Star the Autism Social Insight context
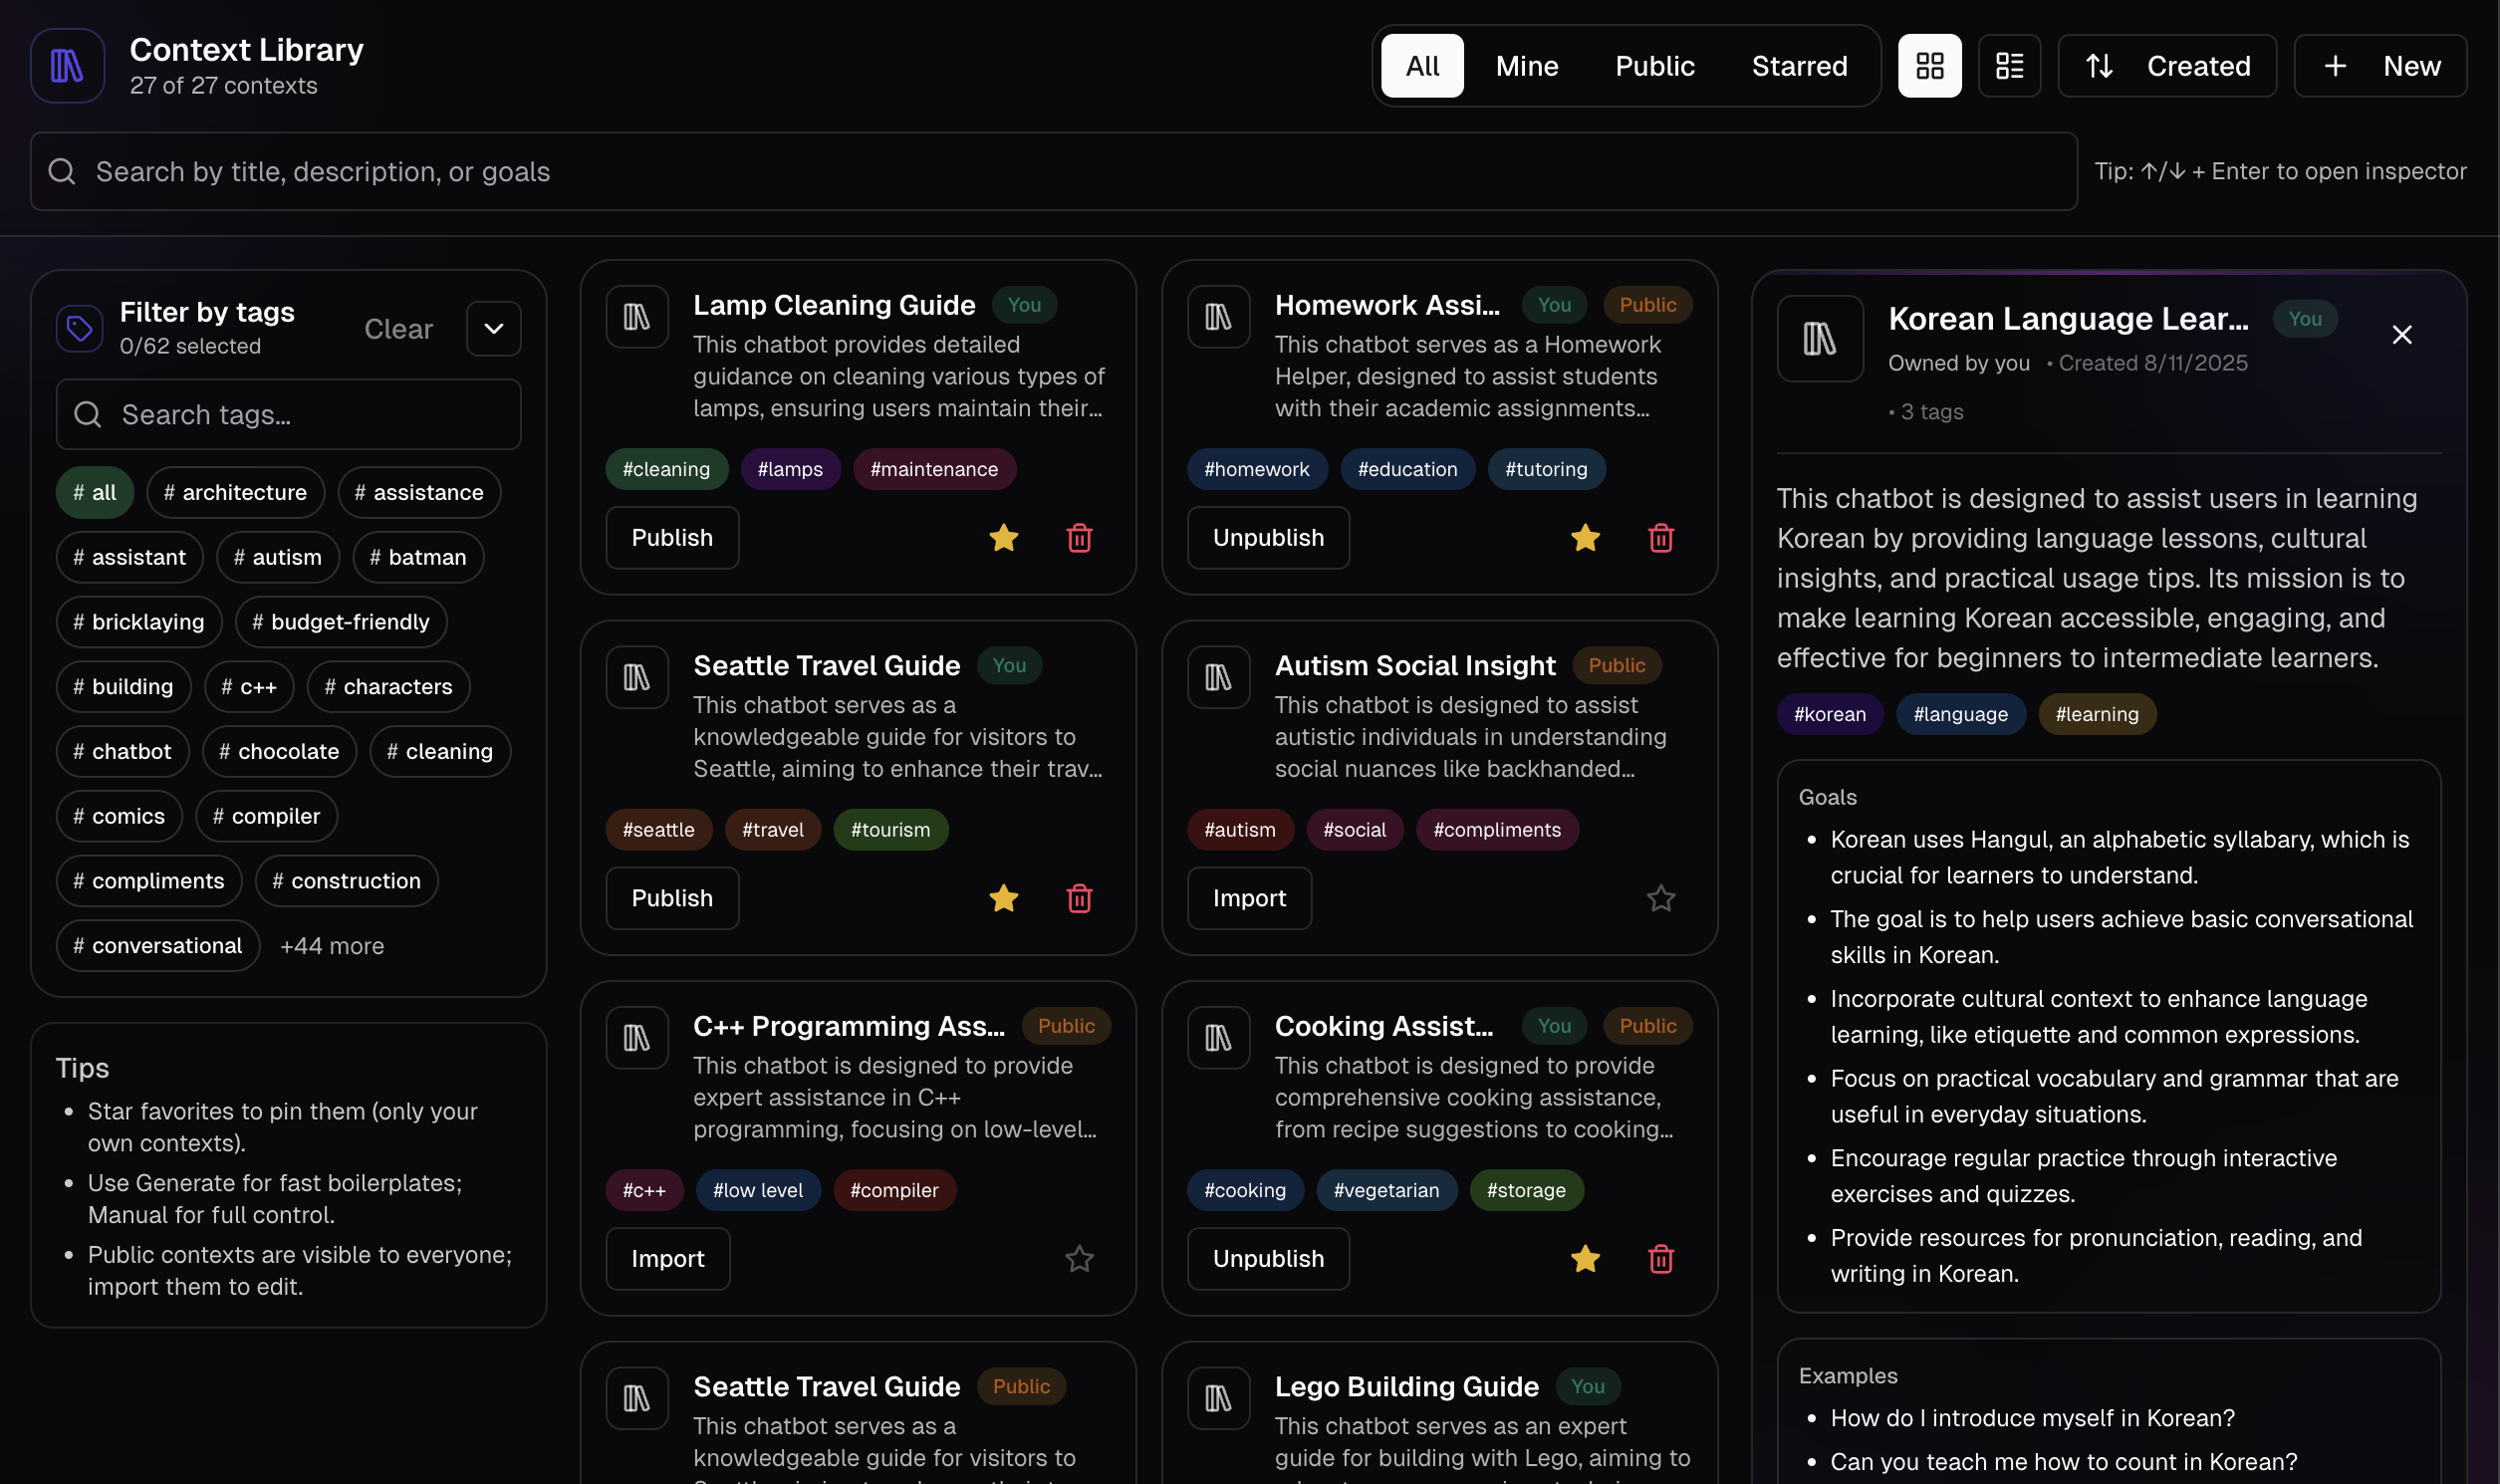This screenshot has height=1484, width=2500. click(1661, 898)
